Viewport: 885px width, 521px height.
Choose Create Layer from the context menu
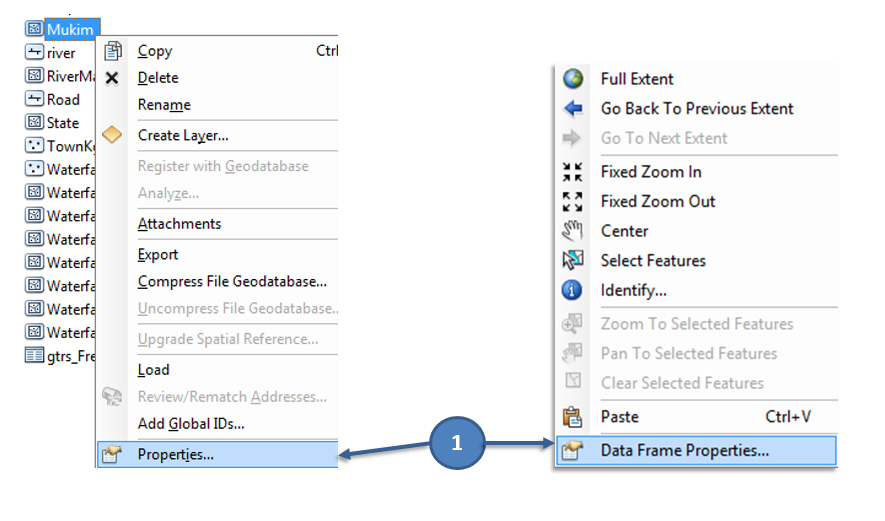[182, 135]
